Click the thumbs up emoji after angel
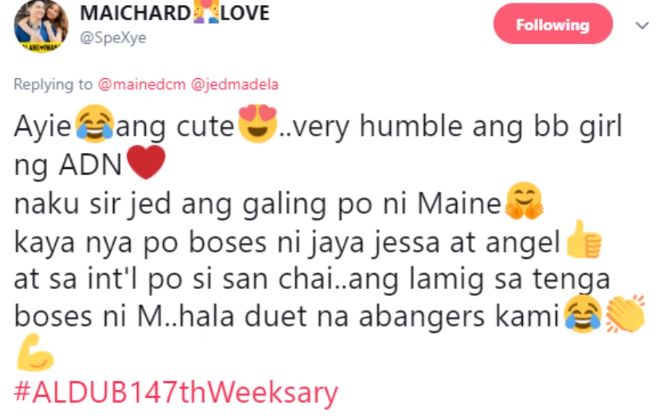The height and width of the screenshot is (417, 656). coord(583,239)
